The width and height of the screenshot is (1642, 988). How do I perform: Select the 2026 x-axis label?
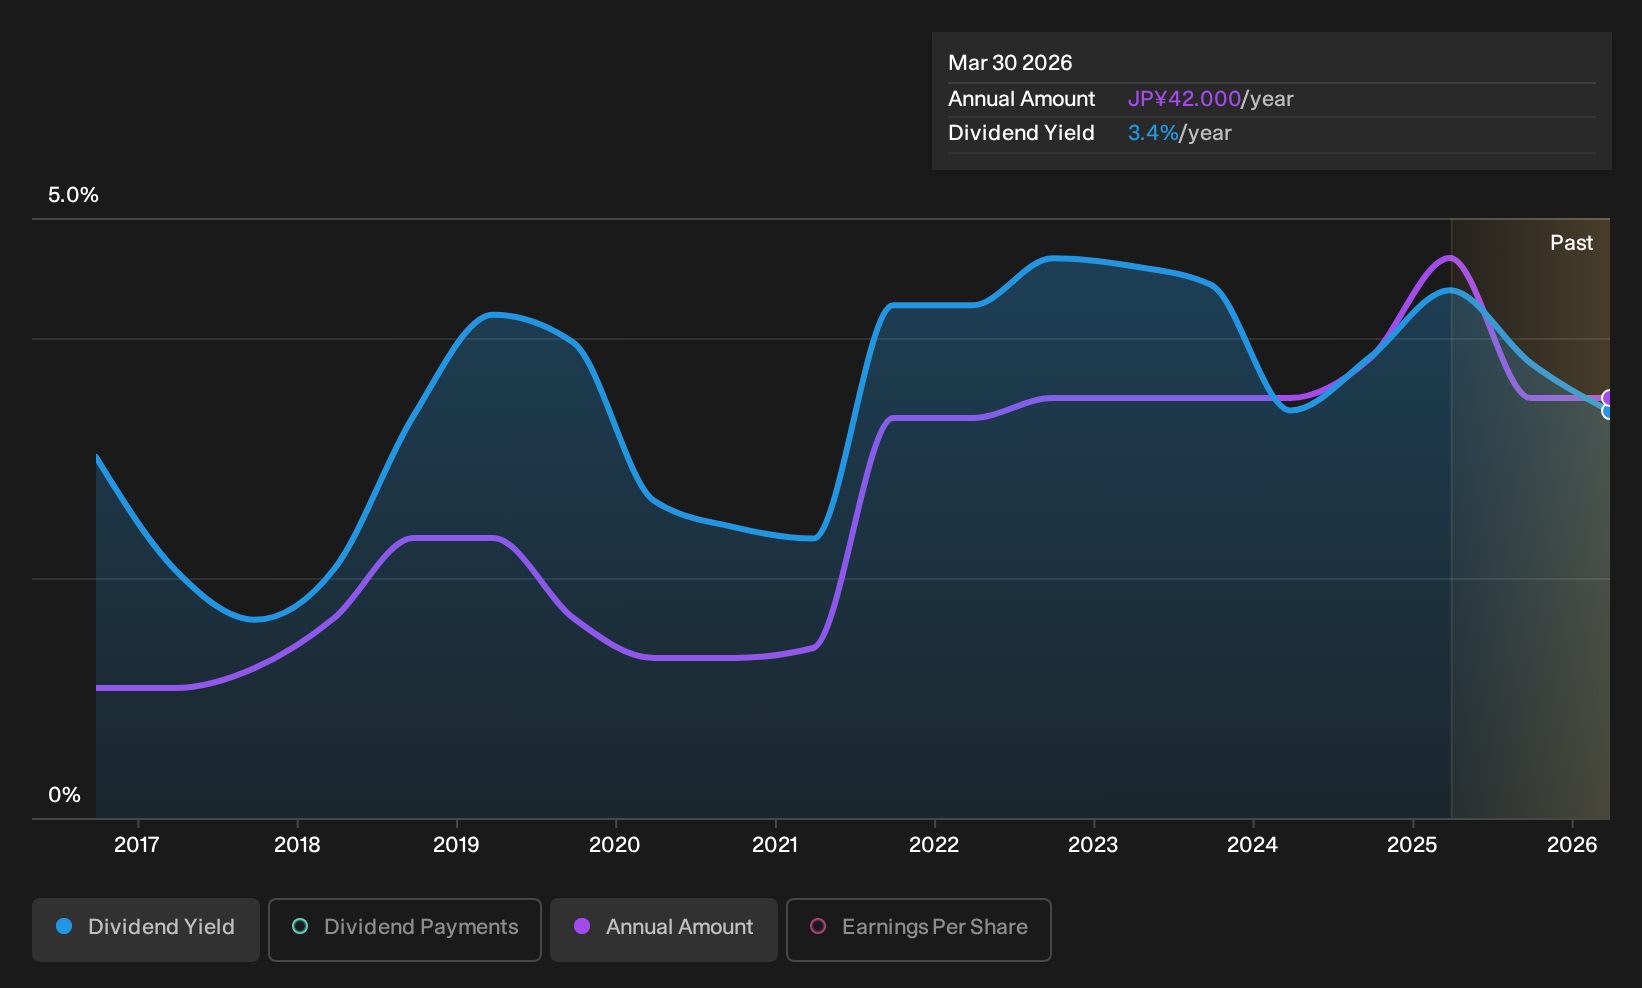click(x=1572, y=845)
